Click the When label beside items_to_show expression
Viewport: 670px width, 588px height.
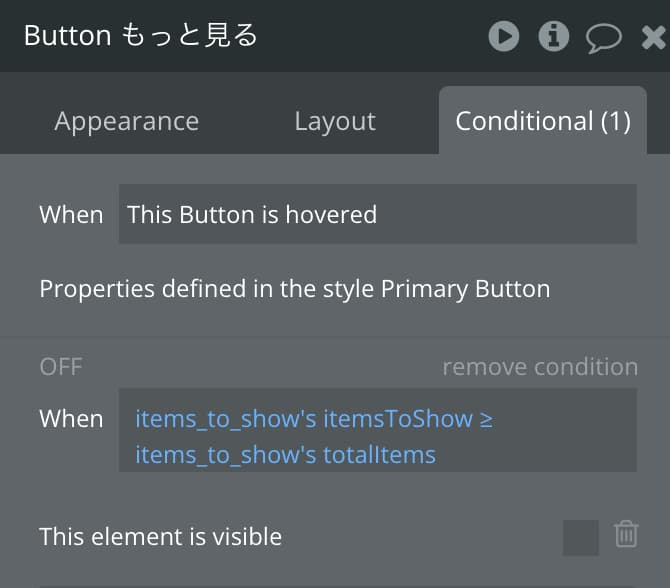click(x=71, y=419)
